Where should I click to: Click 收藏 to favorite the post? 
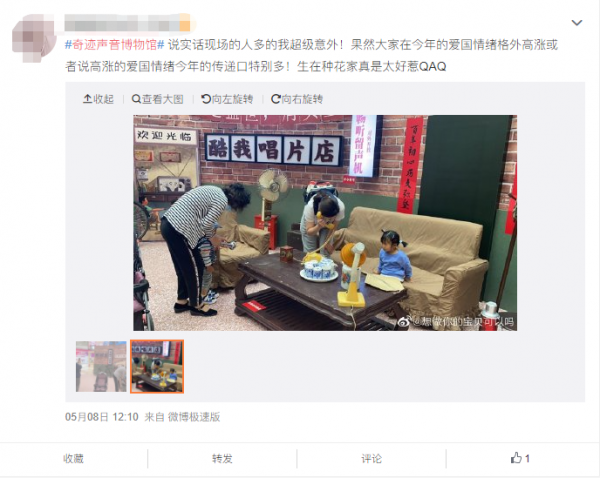tap(73, 458)
